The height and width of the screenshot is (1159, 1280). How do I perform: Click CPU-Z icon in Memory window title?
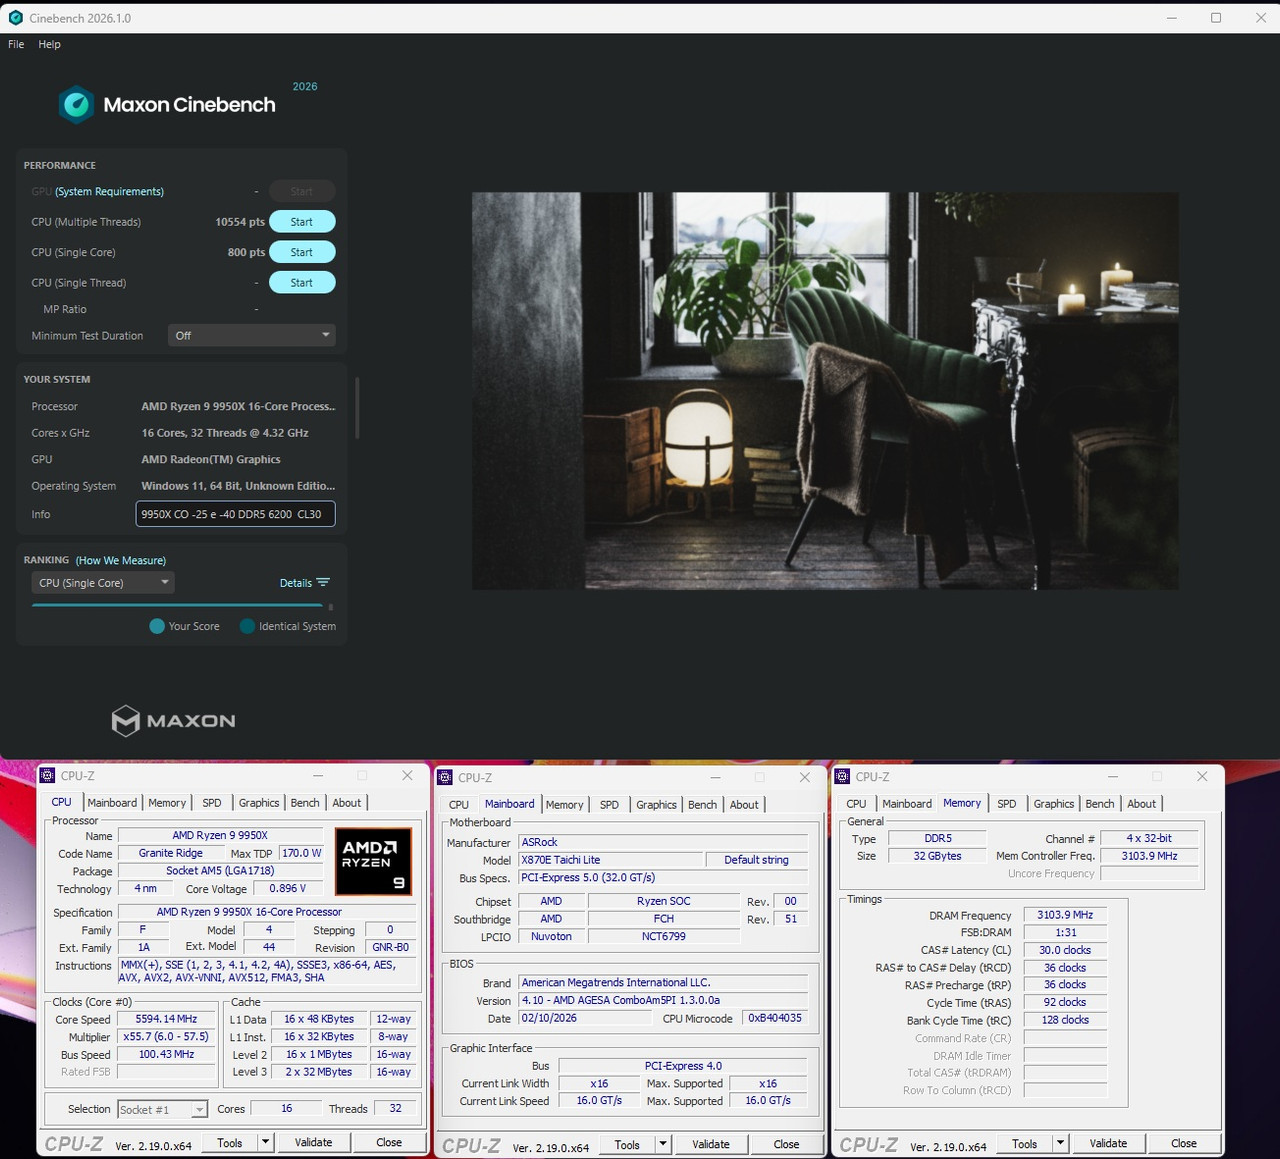click(x=842, y=776)
